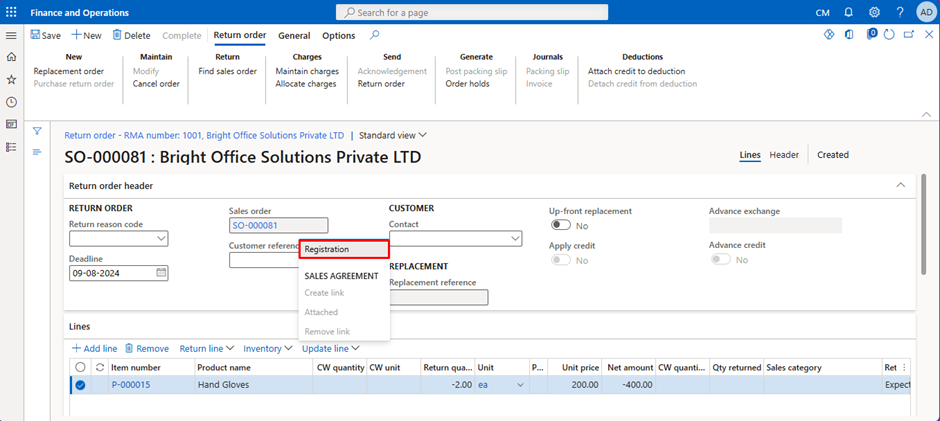Expand the hamburger navigation menu
940x421 pixels.
pyautogui.click(x=11, y=35)
